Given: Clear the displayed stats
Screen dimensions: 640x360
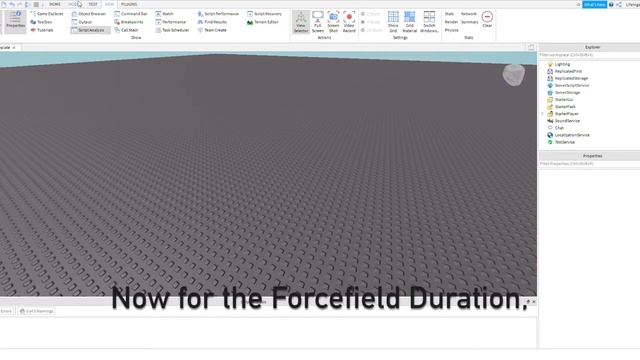Looking at the screenshot, I should tap(487, 20).
